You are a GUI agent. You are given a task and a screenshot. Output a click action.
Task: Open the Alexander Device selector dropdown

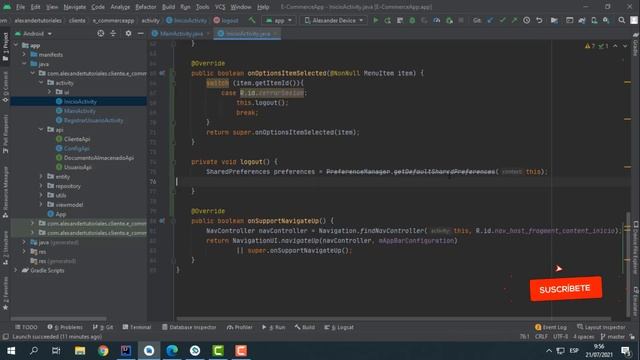(333, 20)
